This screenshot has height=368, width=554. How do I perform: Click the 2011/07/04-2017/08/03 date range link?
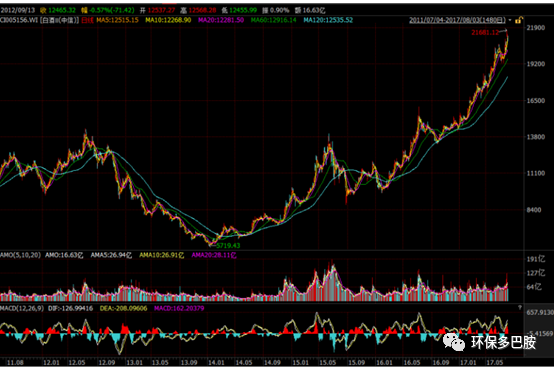tap(458, 20)
